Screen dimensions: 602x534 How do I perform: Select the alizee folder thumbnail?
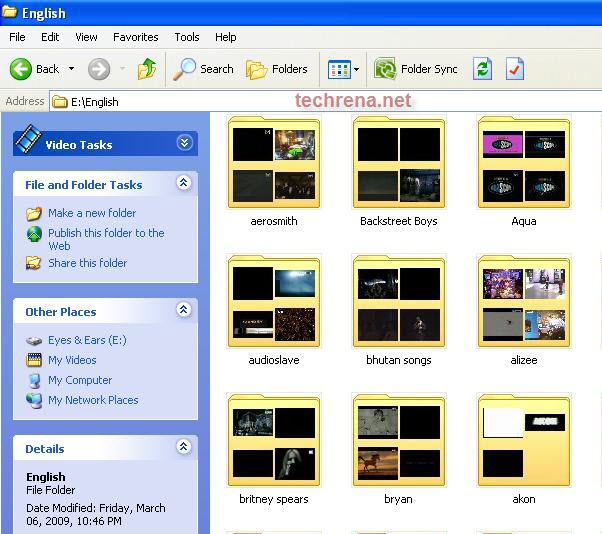(524, 301)
